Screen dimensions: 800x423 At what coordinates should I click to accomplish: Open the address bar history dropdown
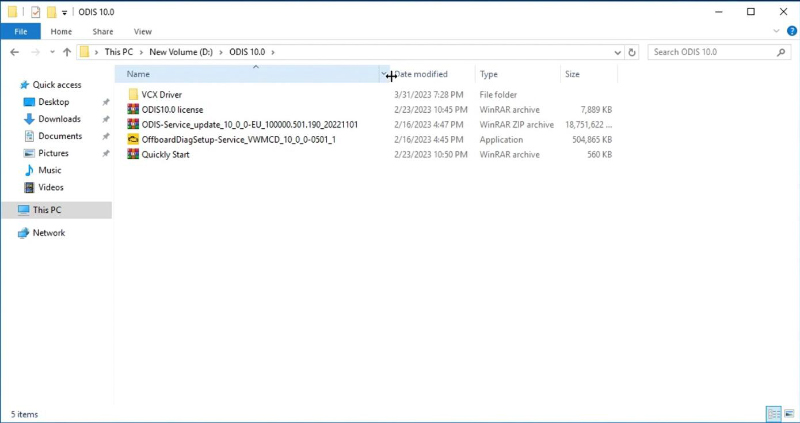pyautogui.click(x=617, y=52)
